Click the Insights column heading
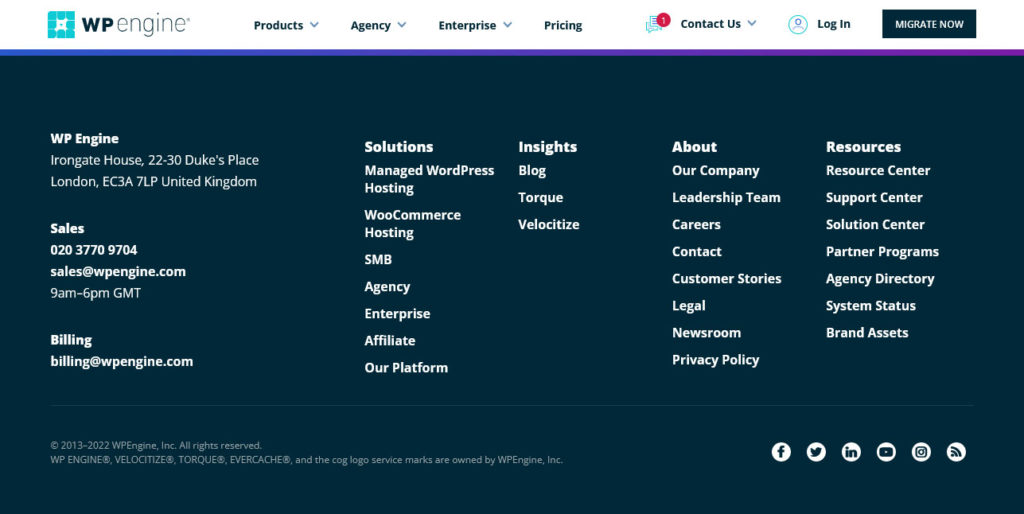The image size is (1024, 514). [x=547, y=147]
